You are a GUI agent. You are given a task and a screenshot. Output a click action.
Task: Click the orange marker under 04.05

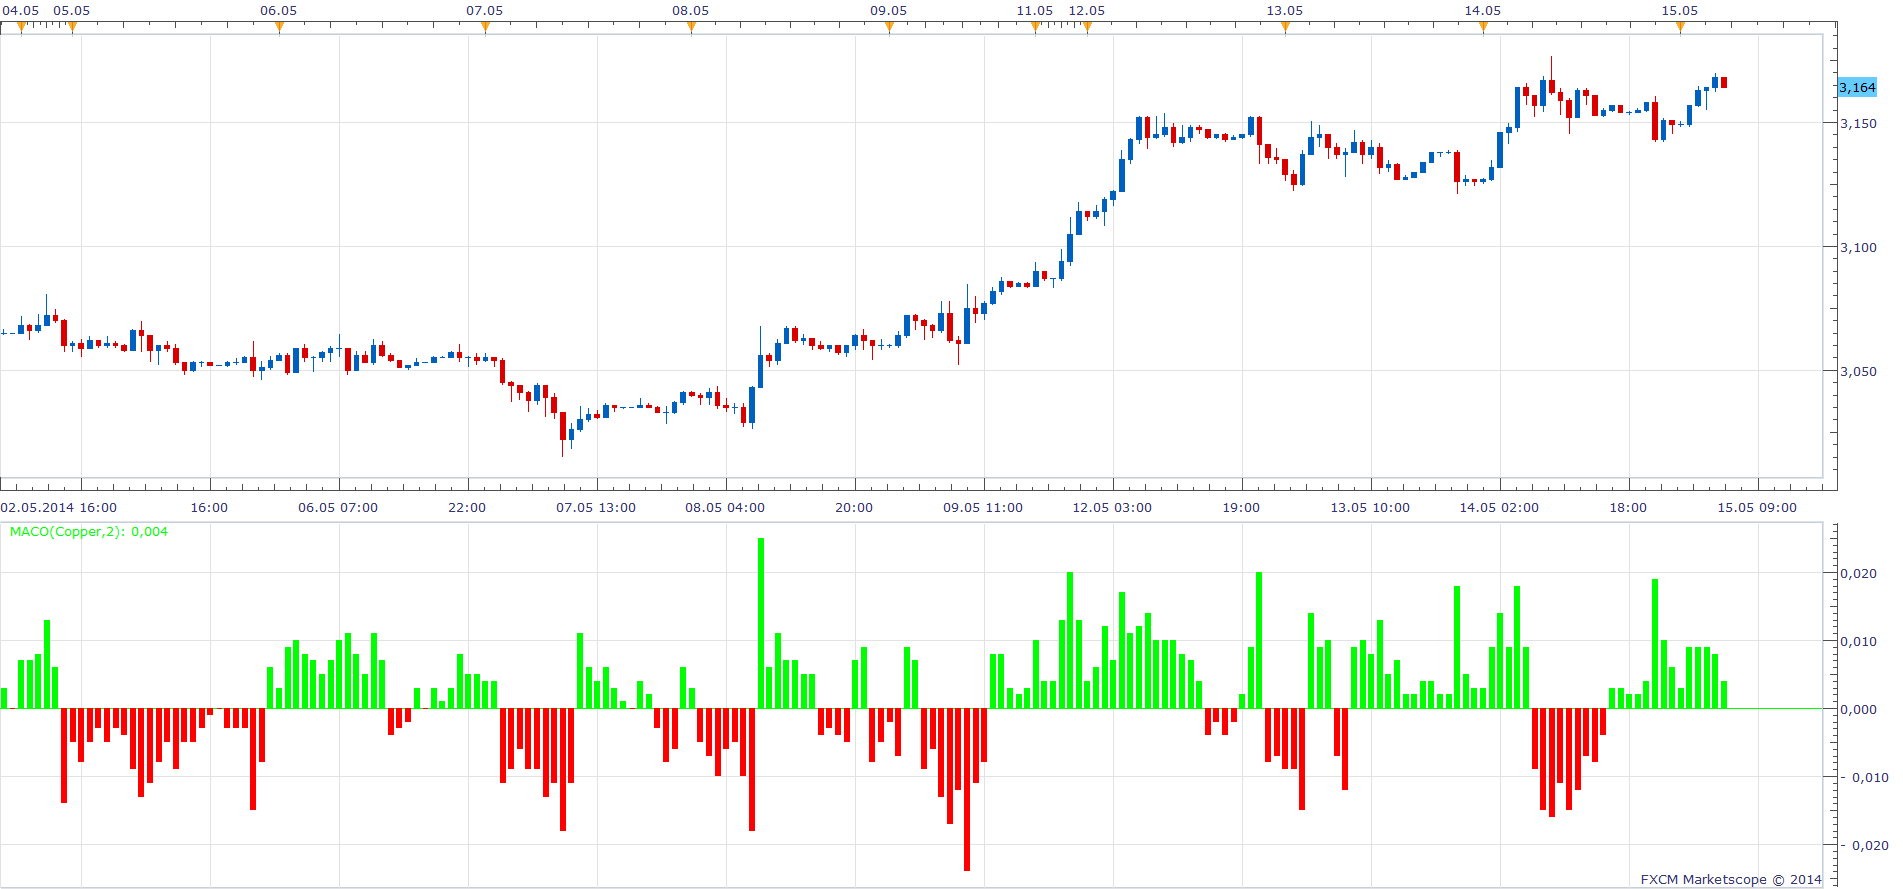tap(21, 27)
